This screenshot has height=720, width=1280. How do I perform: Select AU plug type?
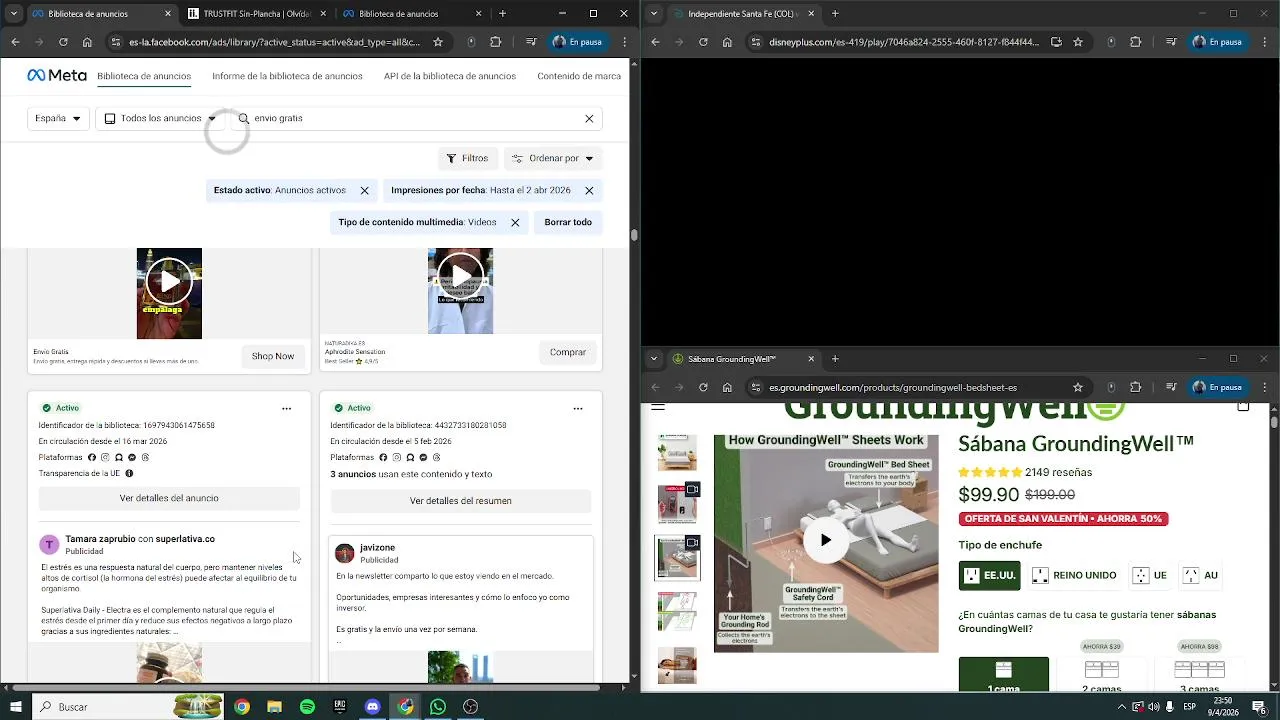[x=1200, y=575]
